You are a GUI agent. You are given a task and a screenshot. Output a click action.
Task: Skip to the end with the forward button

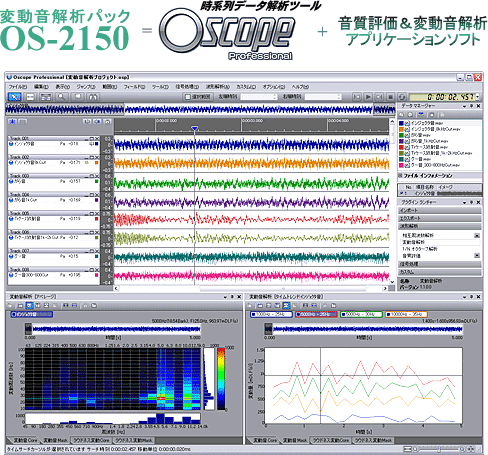coord(379,97)
